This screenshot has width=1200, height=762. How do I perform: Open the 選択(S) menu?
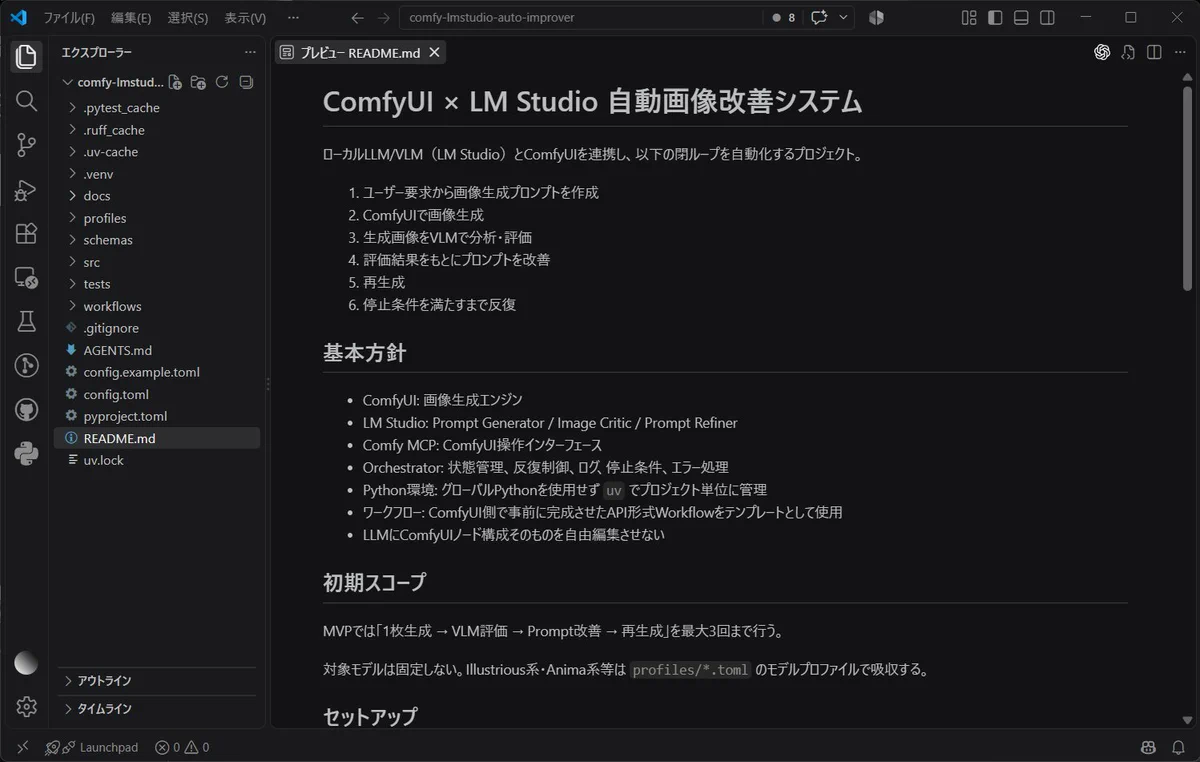tap(188, 17)
